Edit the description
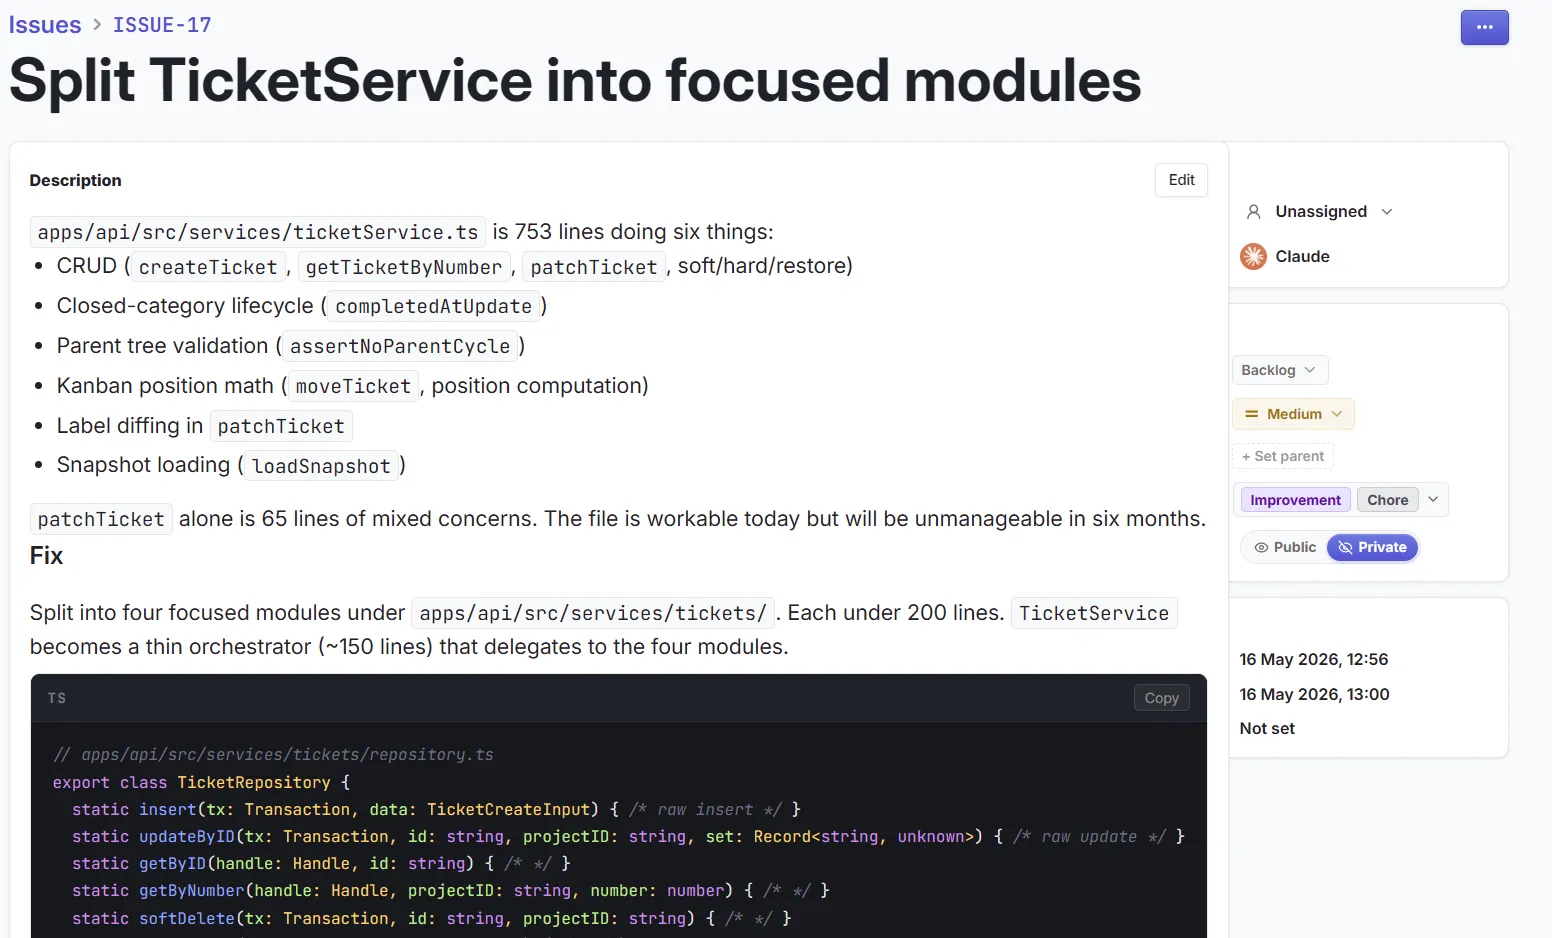Image resolution: width=1552 pixels, height=938 pixels. [1181, 180]
